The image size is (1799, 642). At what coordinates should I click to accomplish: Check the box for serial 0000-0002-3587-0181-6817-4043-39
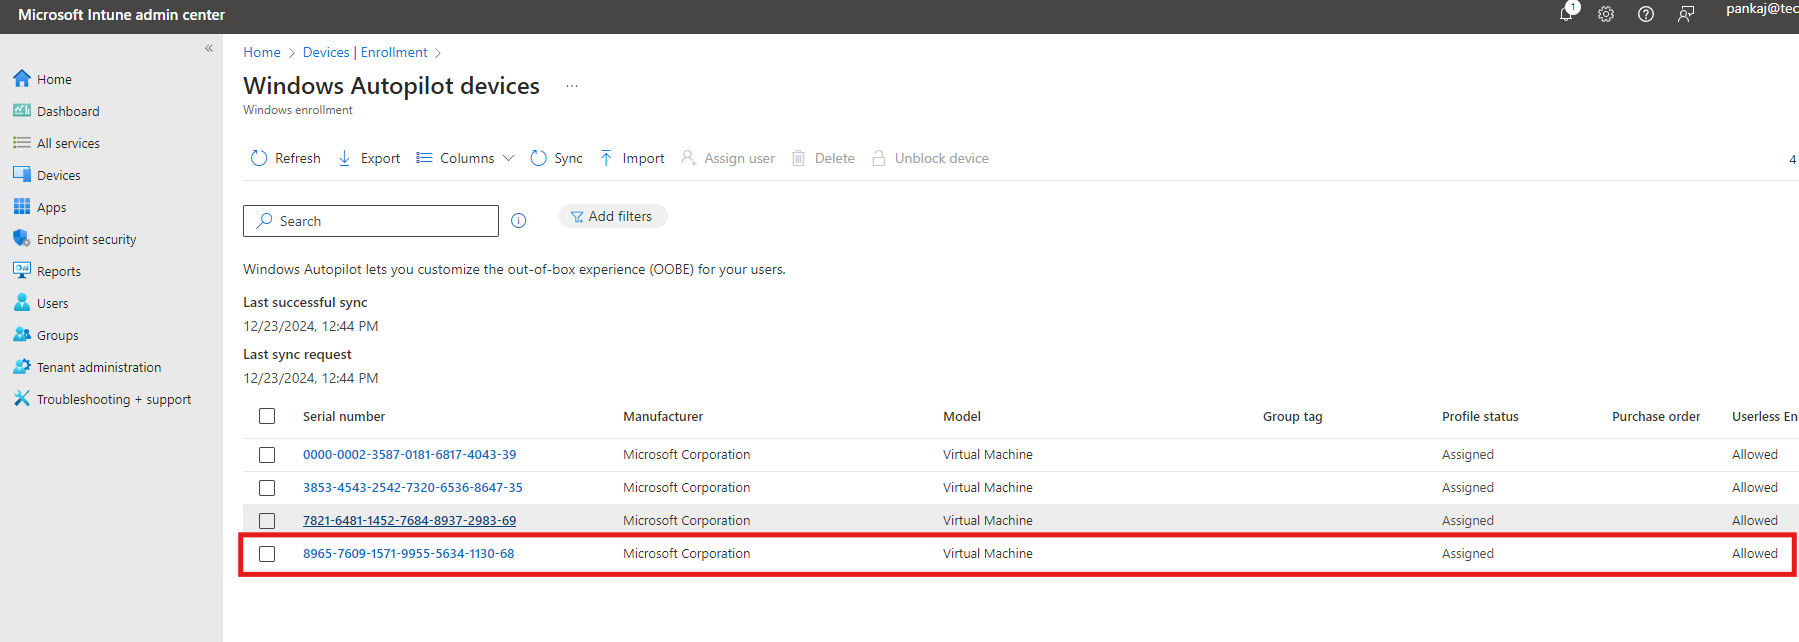267,455
